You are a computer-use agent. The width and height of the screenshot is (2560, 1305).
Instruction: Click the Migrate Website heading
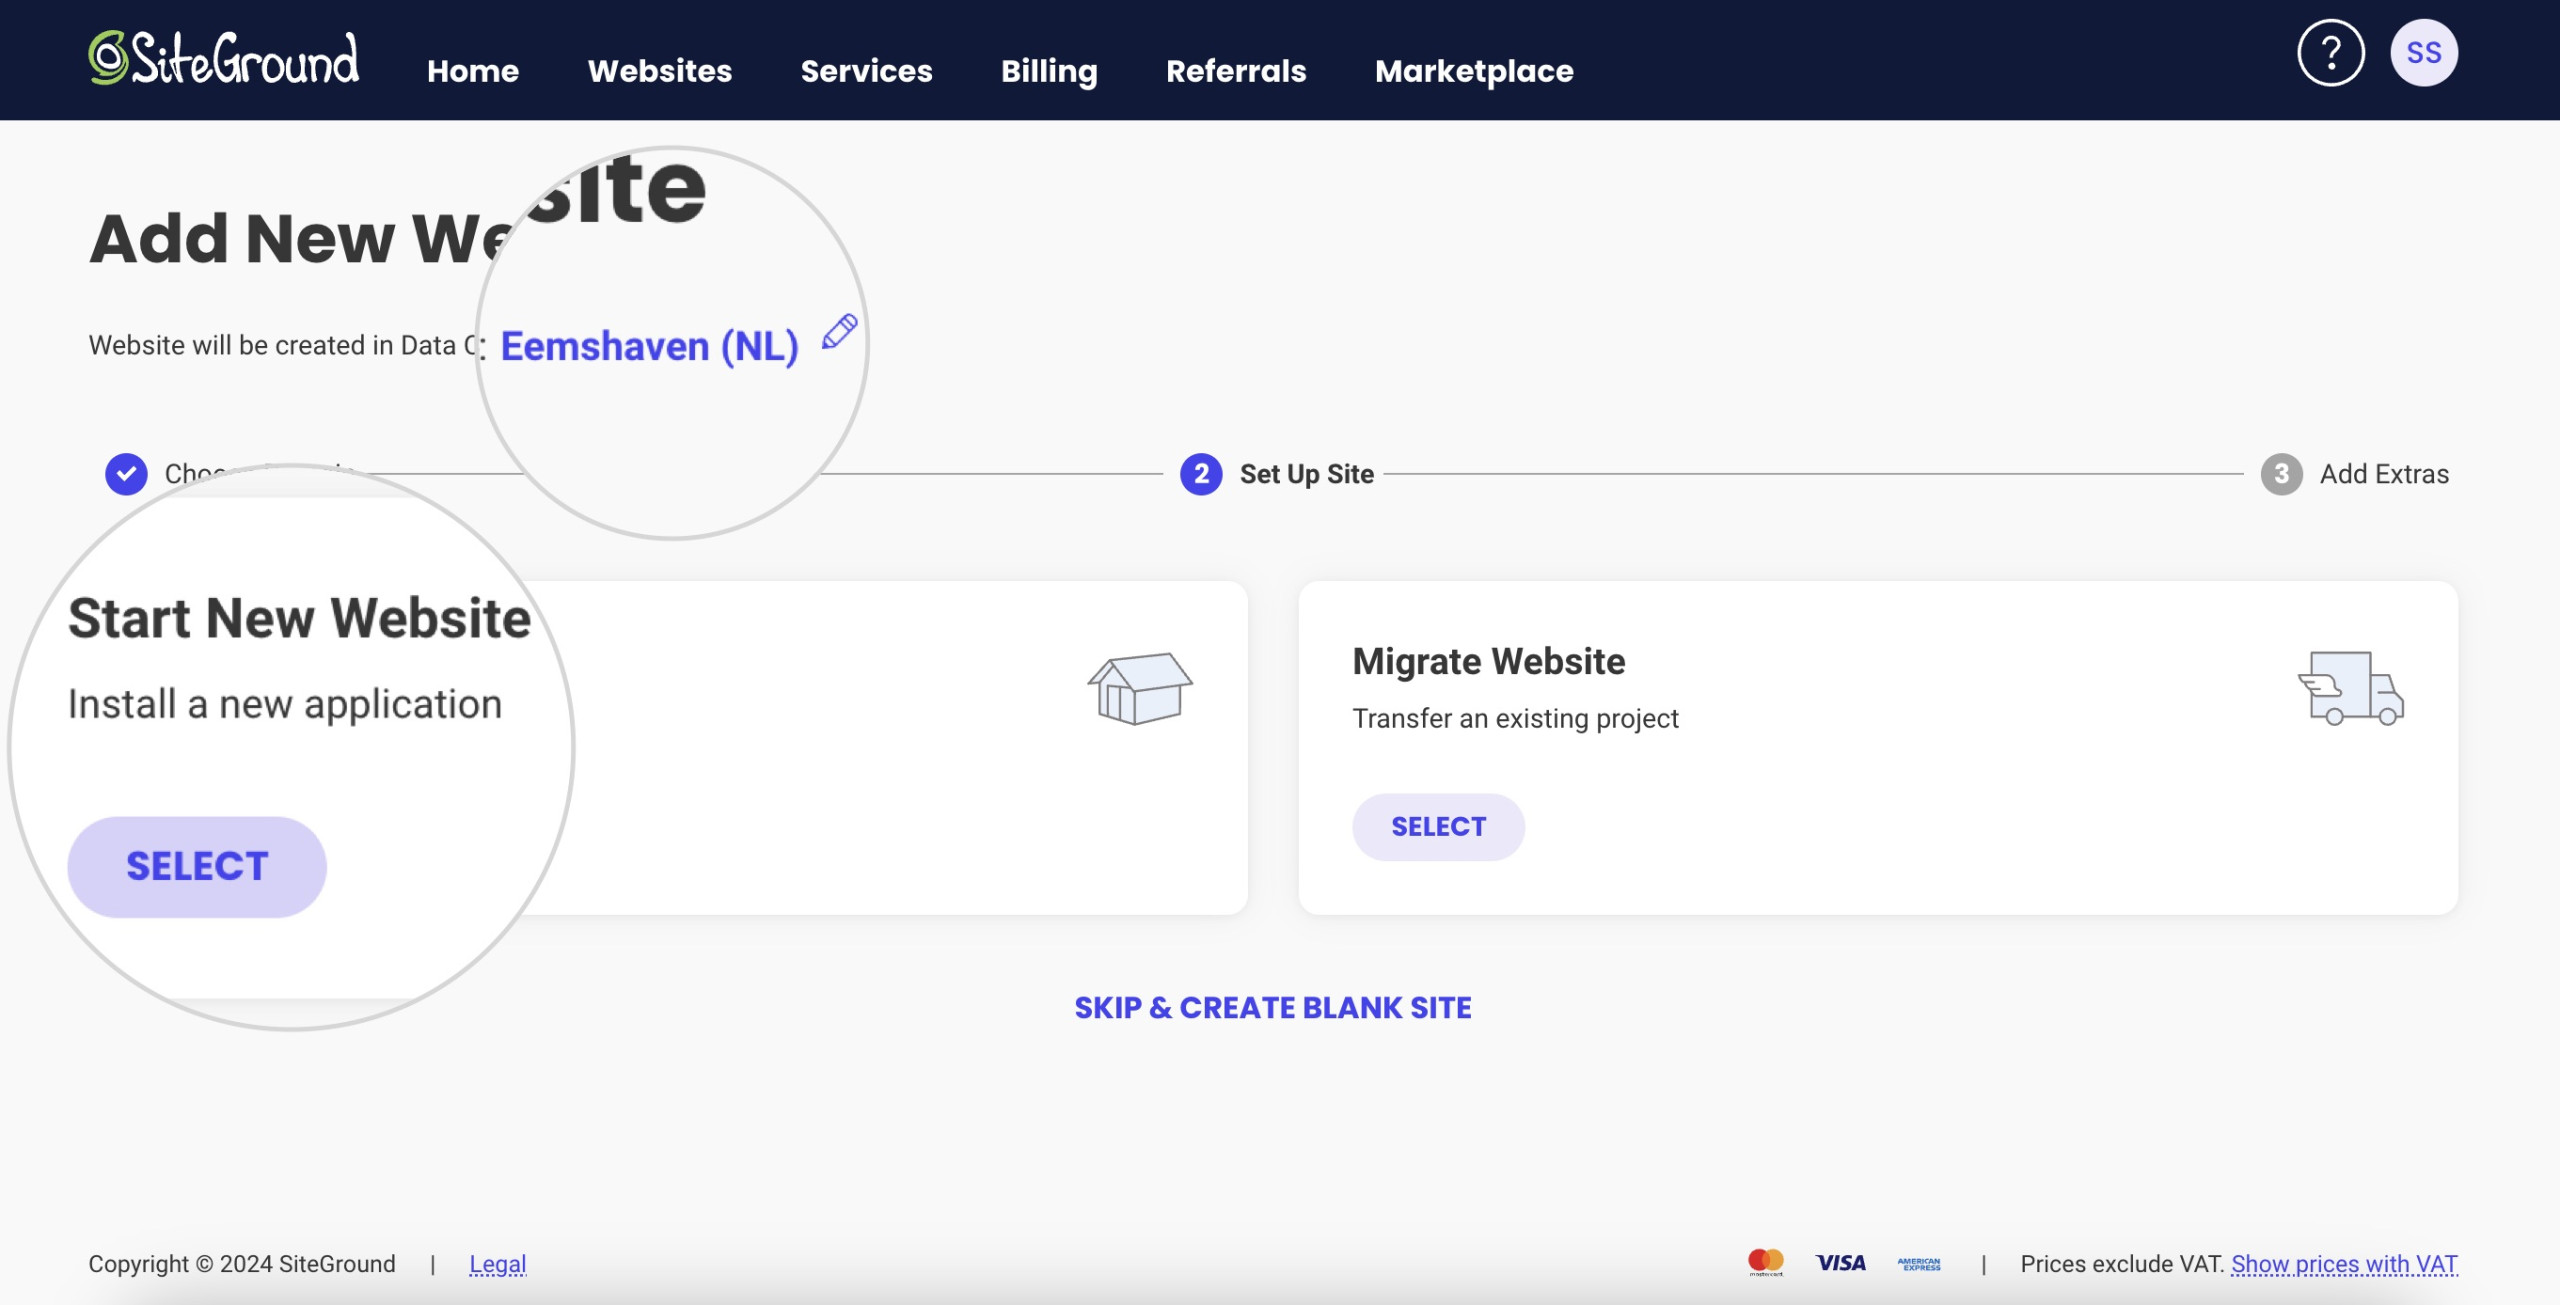1488,661
